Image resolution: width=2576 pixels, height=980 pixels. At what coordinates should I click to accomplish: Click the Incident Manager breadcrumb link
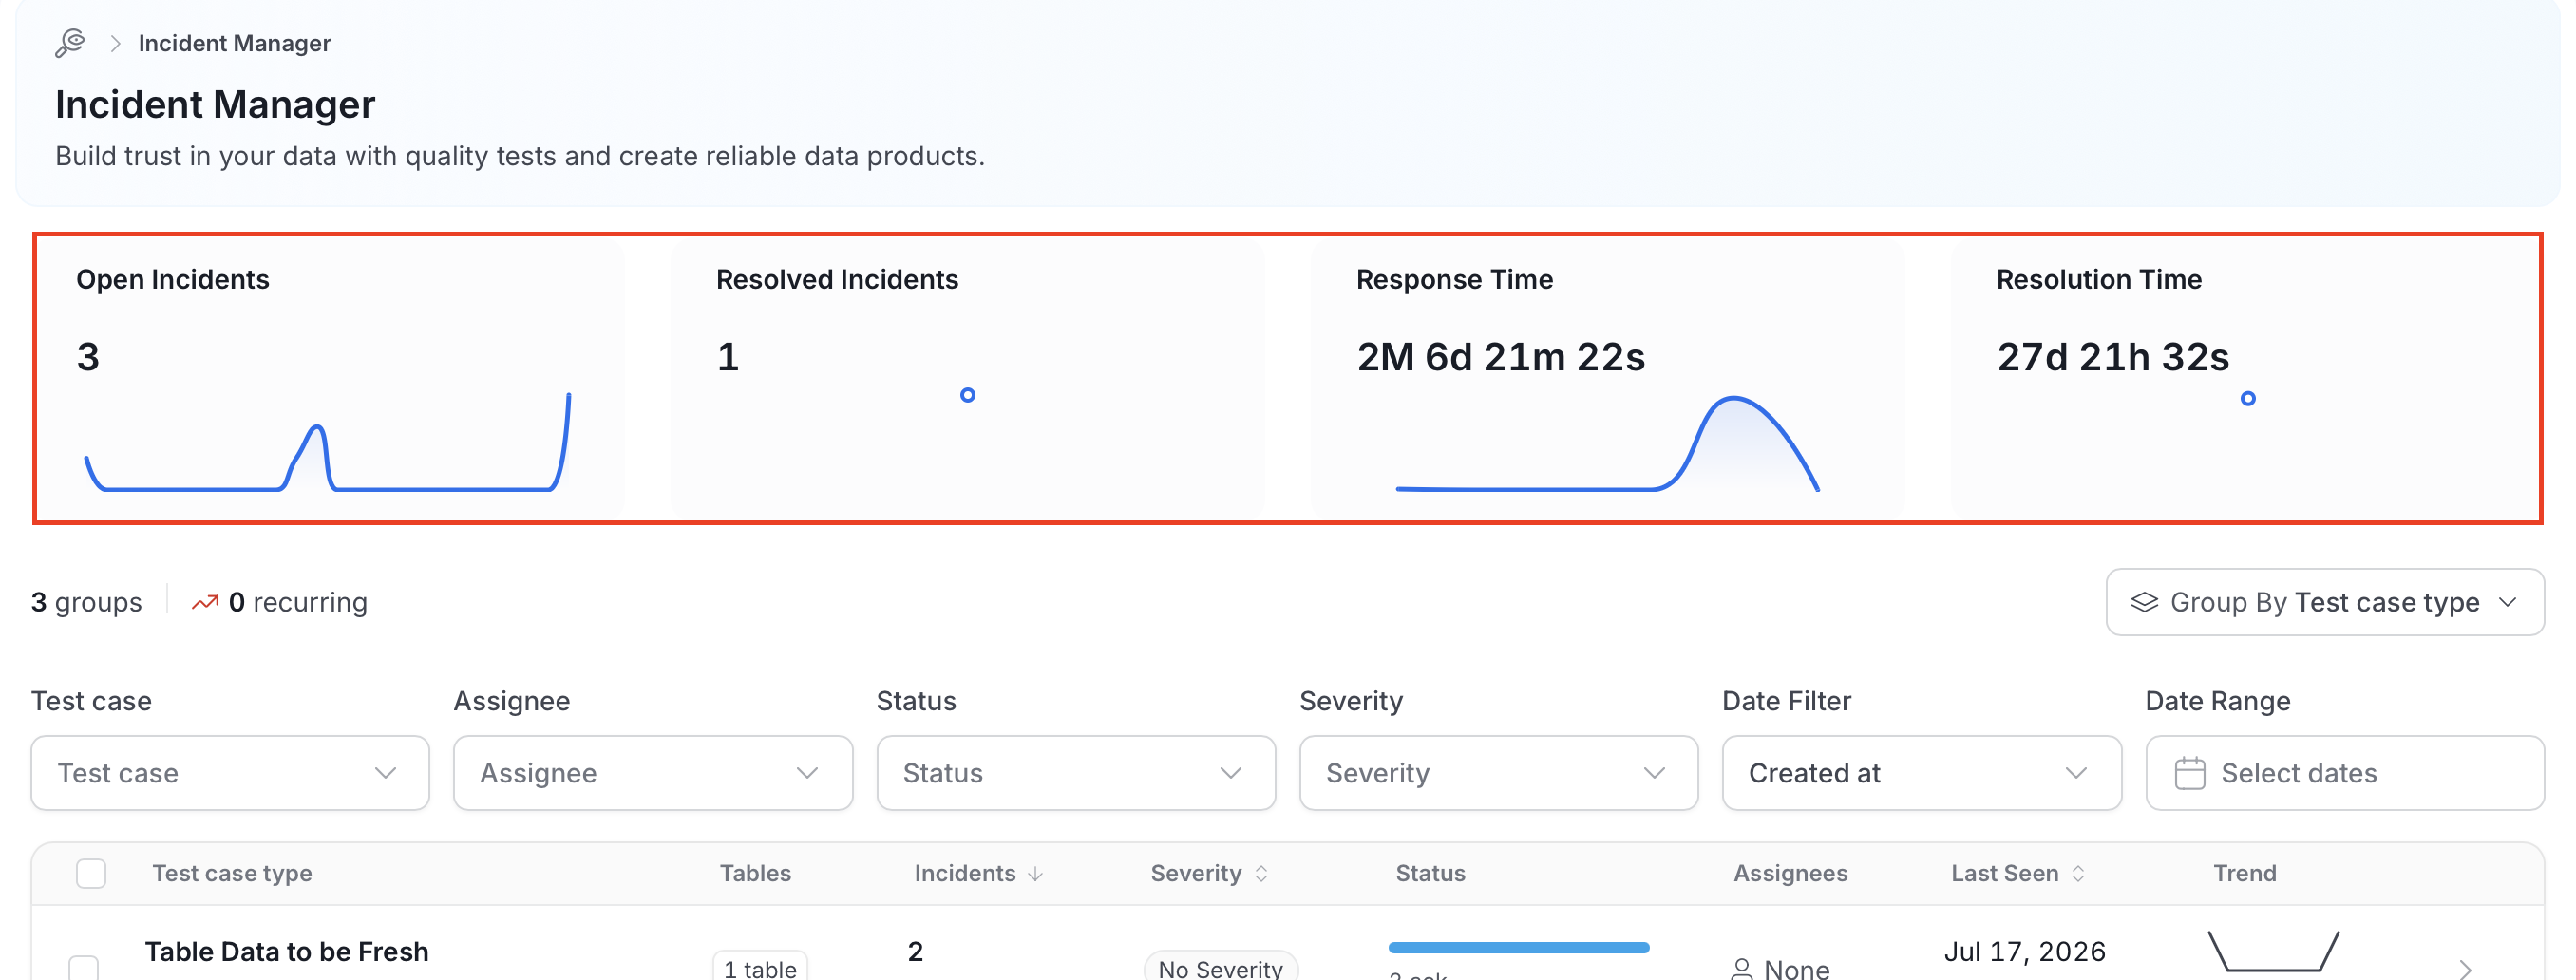[234, 43]
